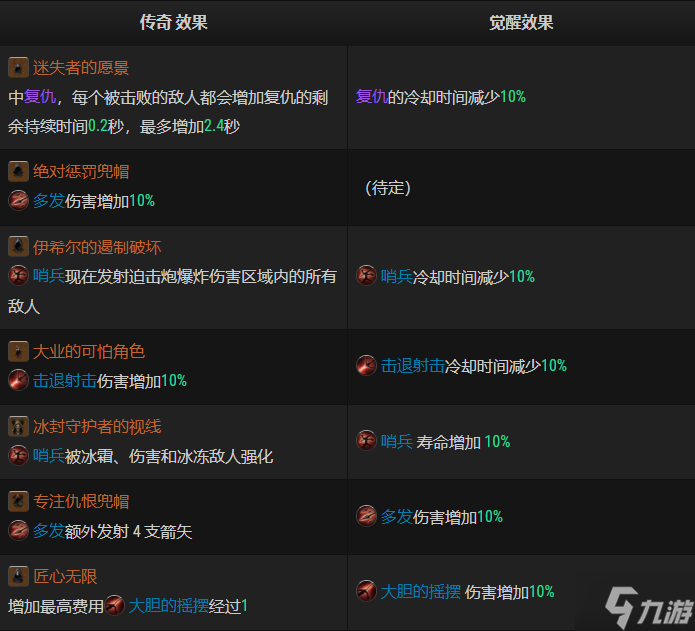Viewport: 695px width, 631px height.
Task: Click the 哨兵 skill icon before 现在发射迫击炮
Action: click(x=18, y=276)
